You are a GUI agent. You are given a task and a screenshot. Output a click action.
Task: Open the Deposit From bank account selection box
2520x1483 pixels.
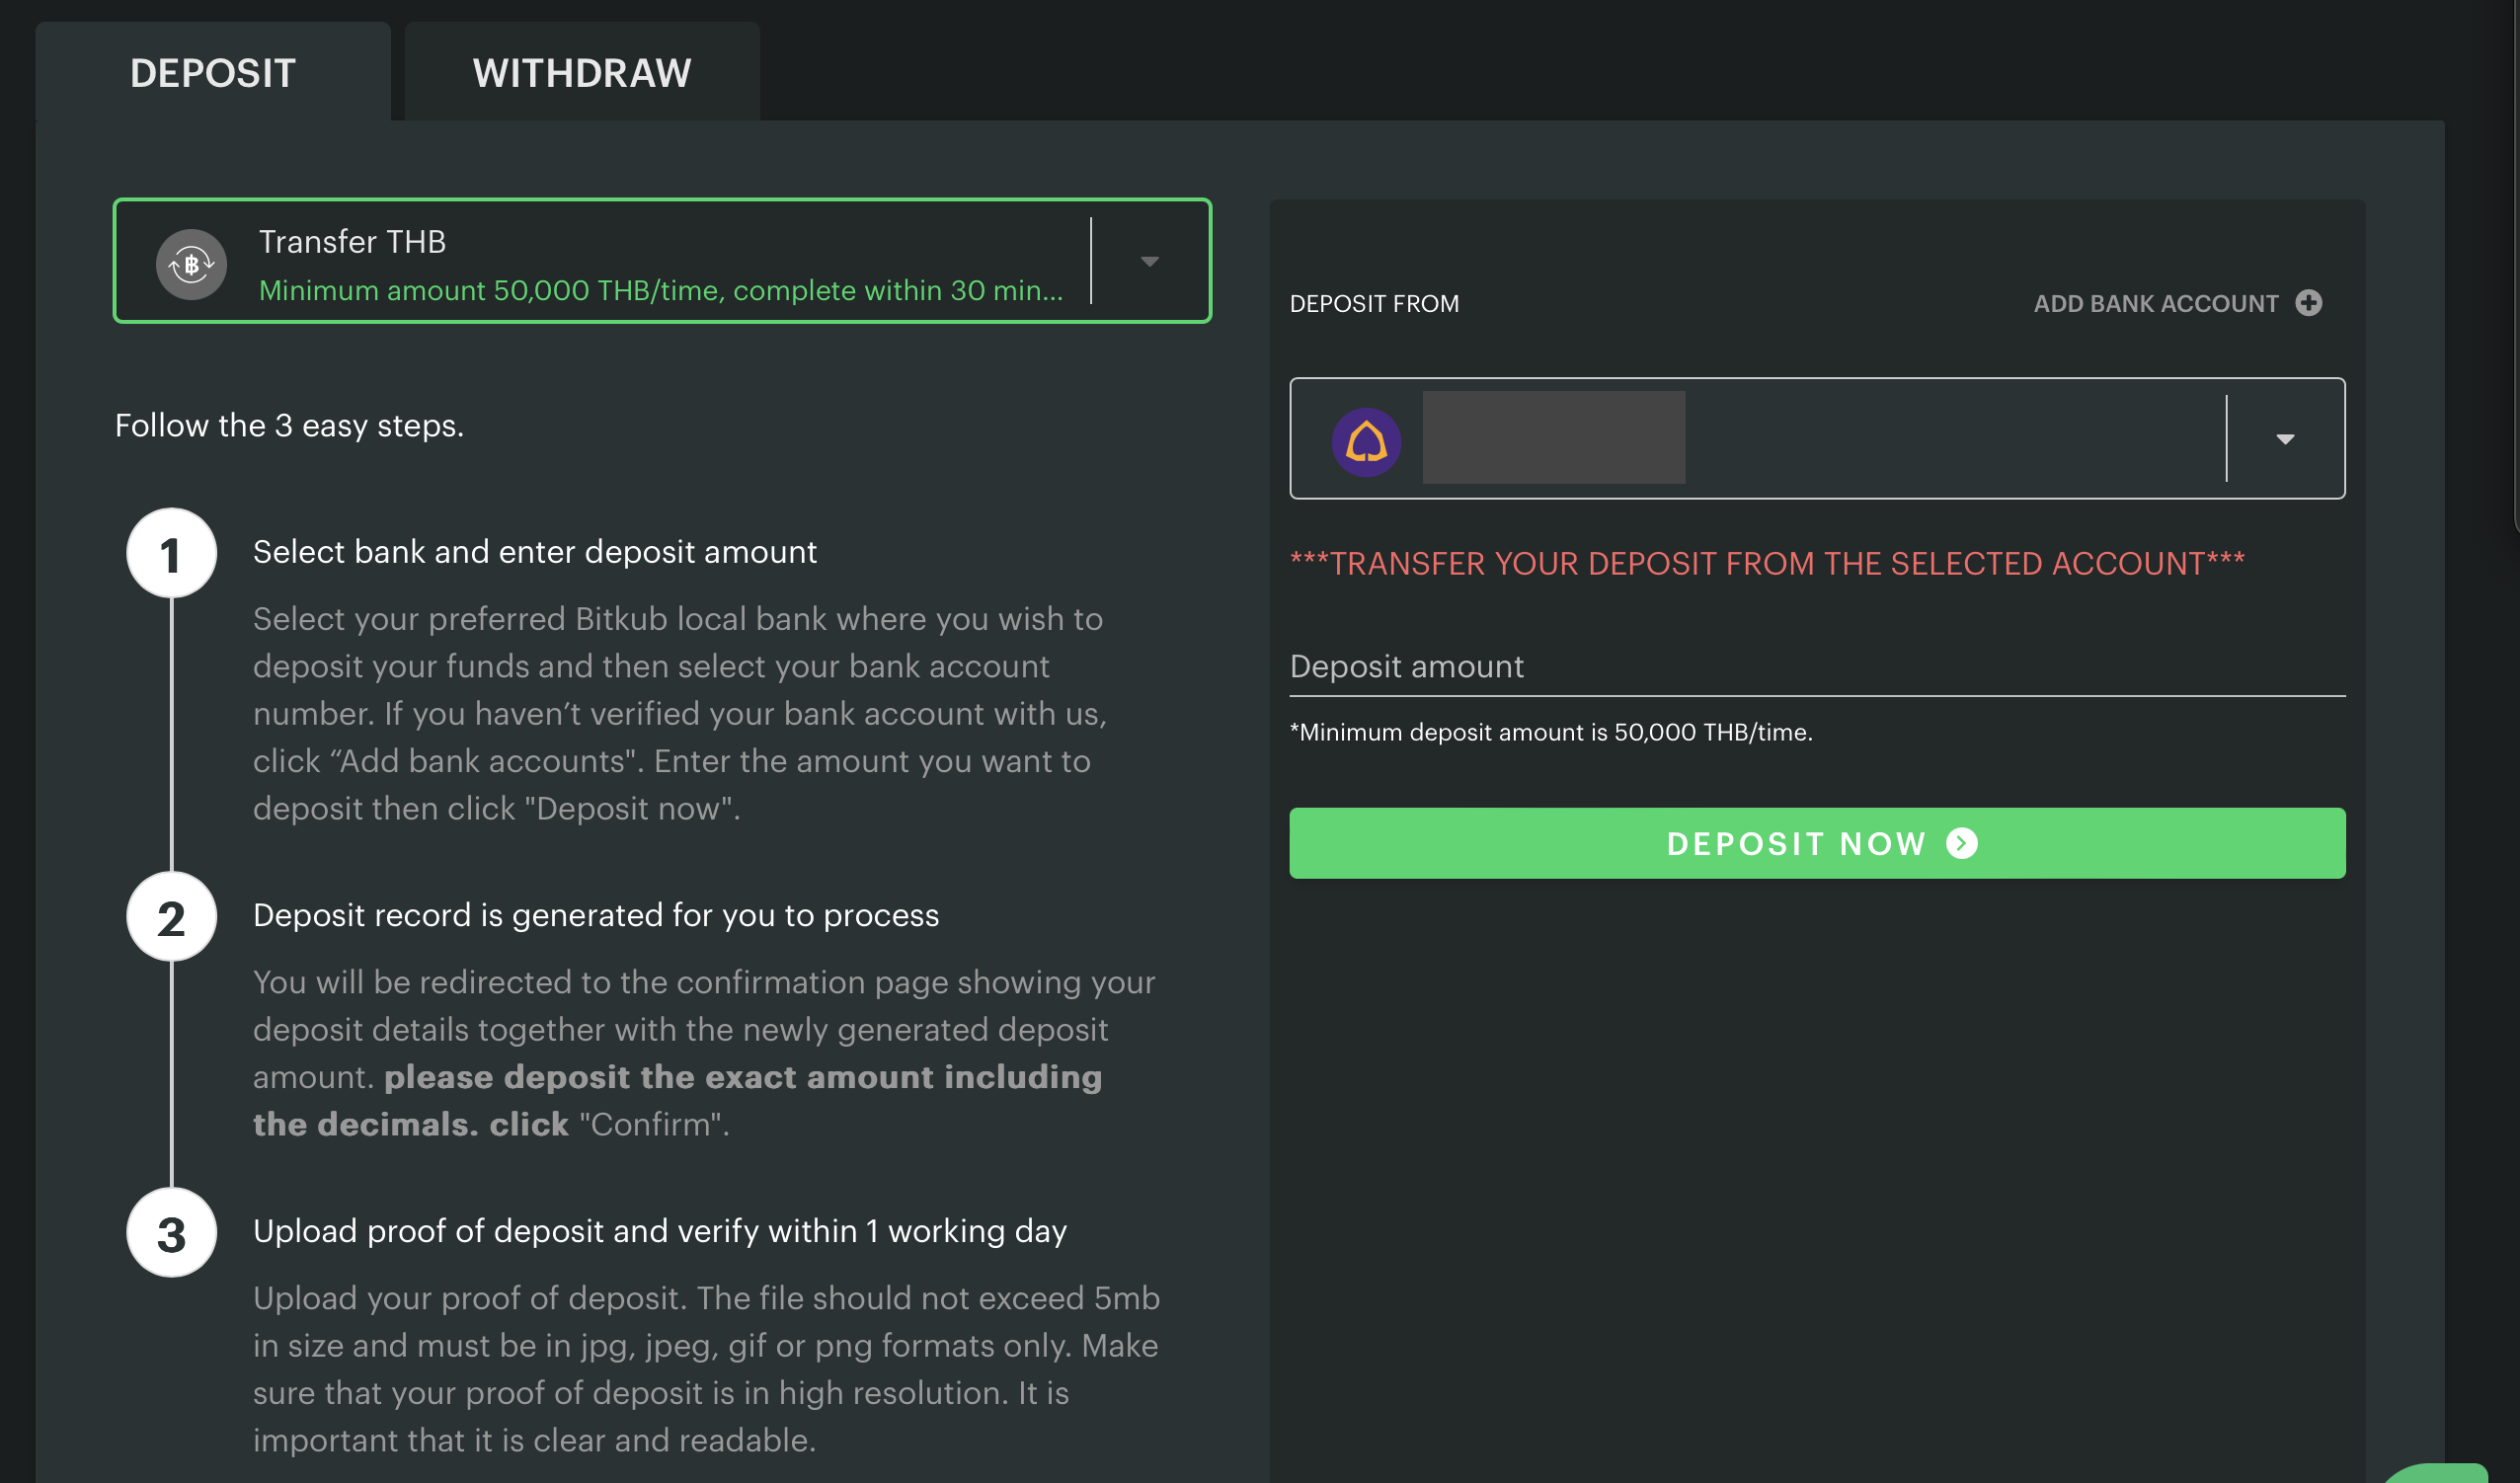[1900, 439]
